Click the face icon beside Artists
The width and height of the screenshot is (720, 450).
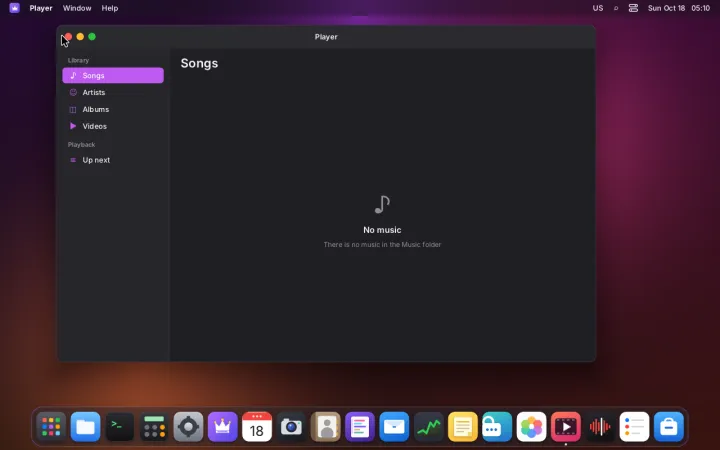click(73, 92)
